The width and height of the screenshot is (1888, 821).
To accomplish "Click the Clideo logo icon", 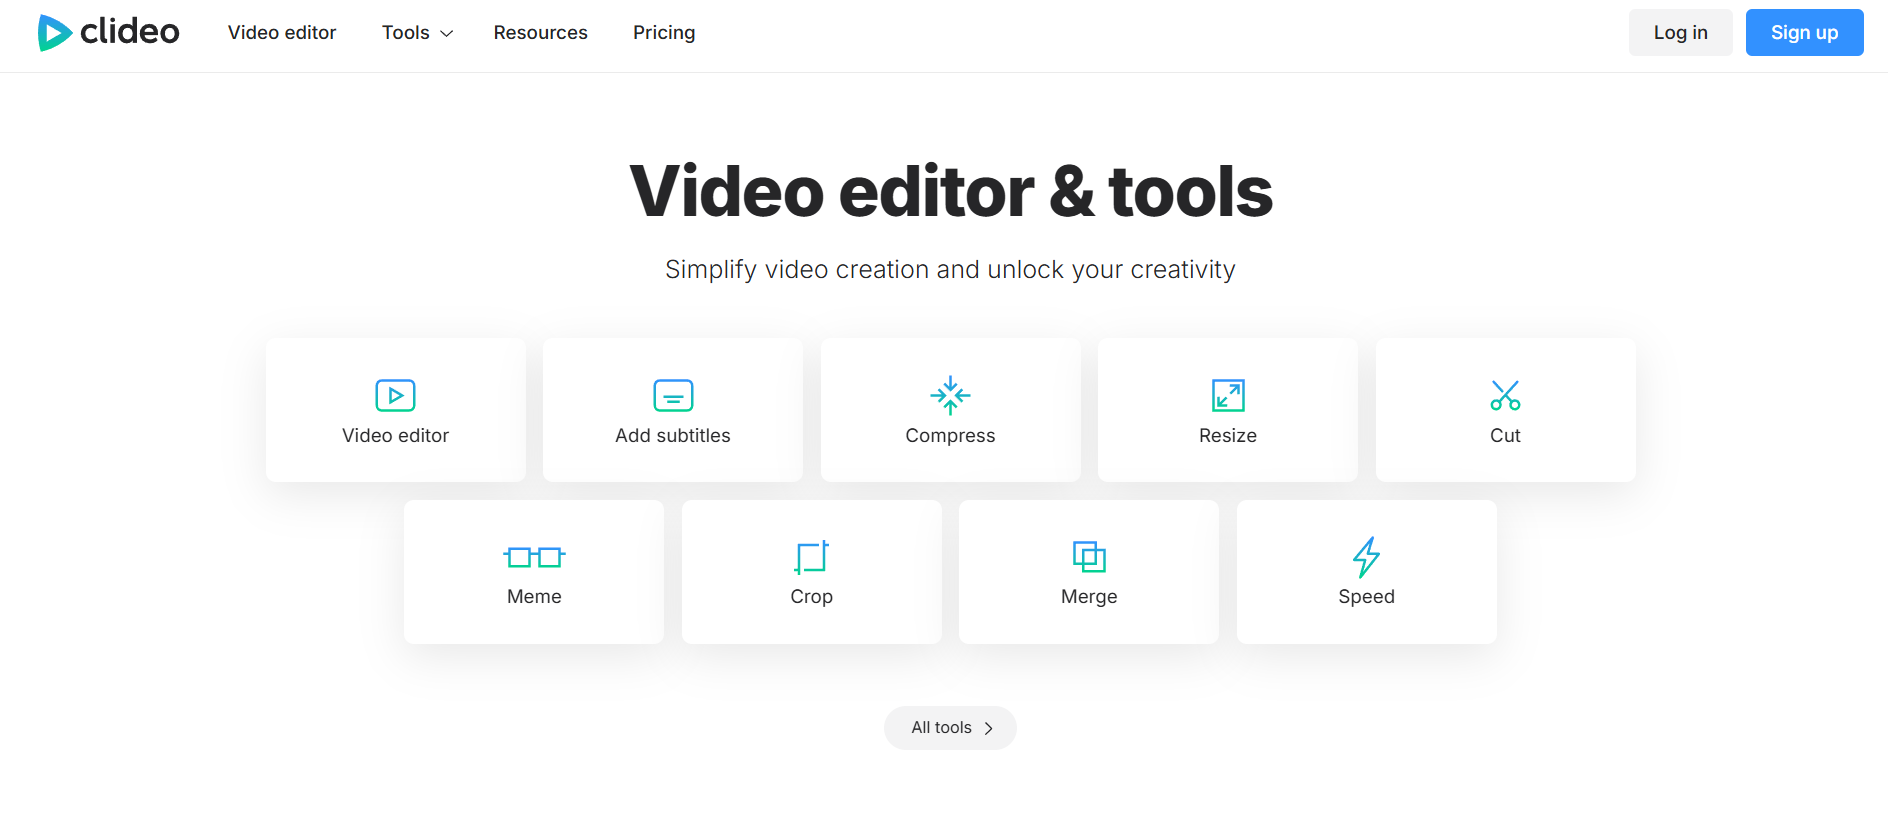I will point(54,33).
